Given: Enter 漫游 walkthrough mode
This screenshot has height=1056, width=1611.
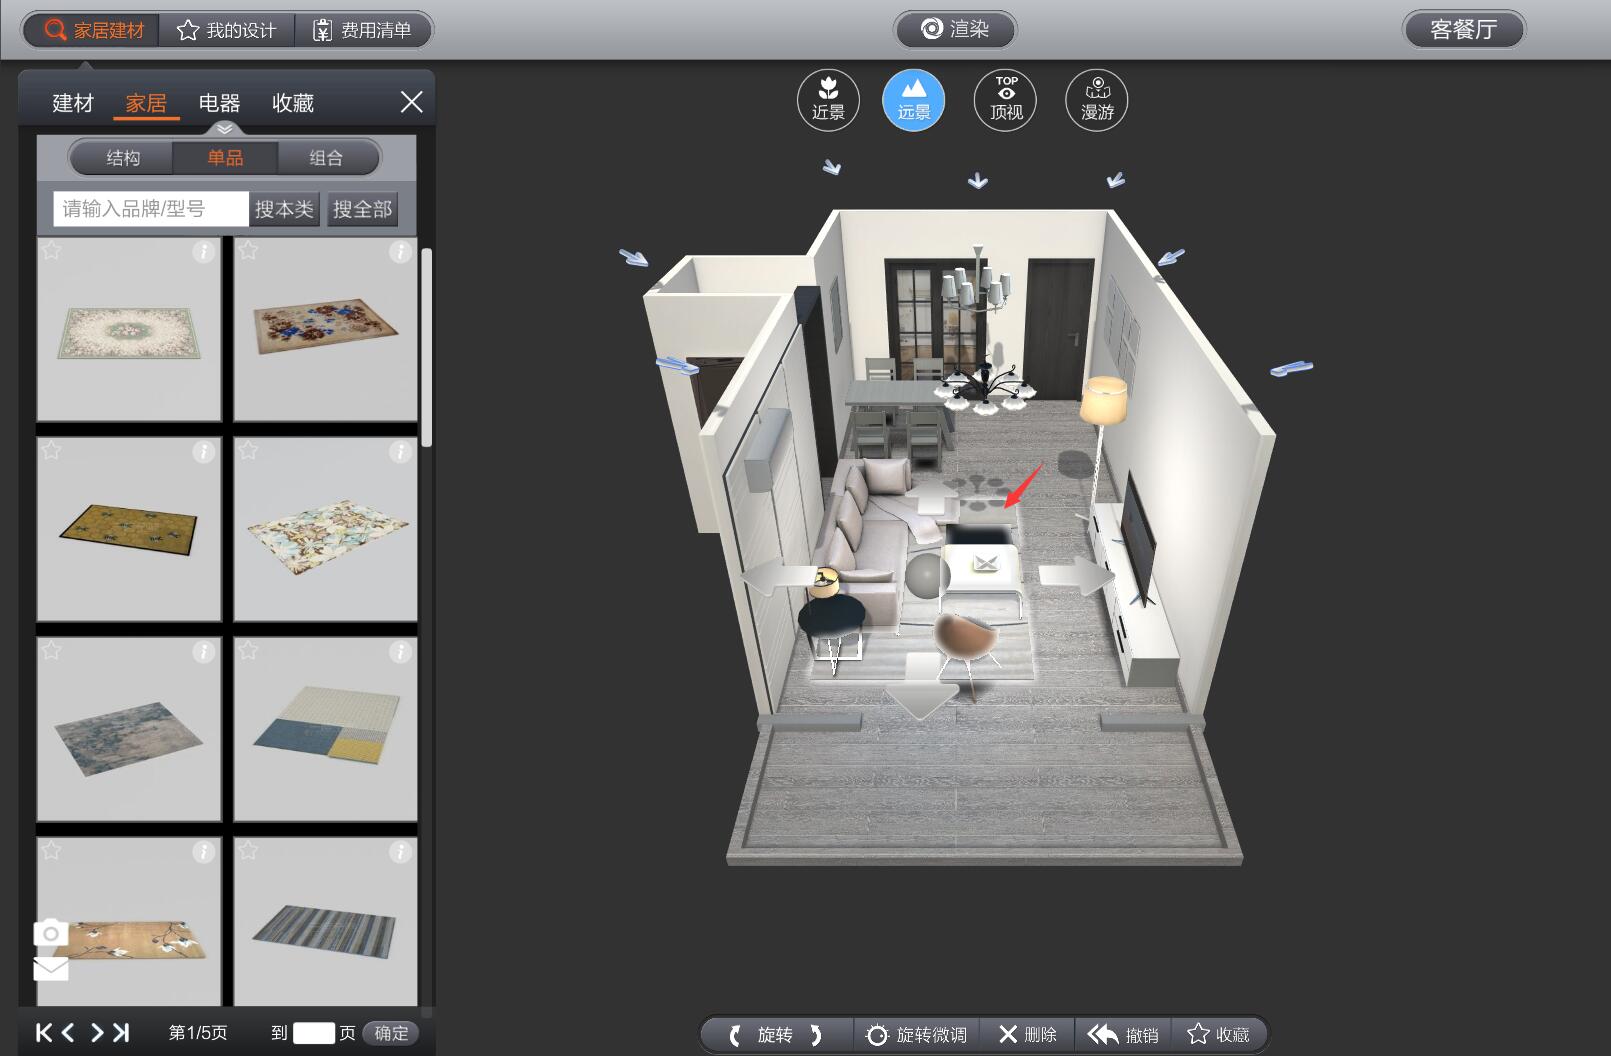Looking at the screenshot, I should [x=1097, y=100].
